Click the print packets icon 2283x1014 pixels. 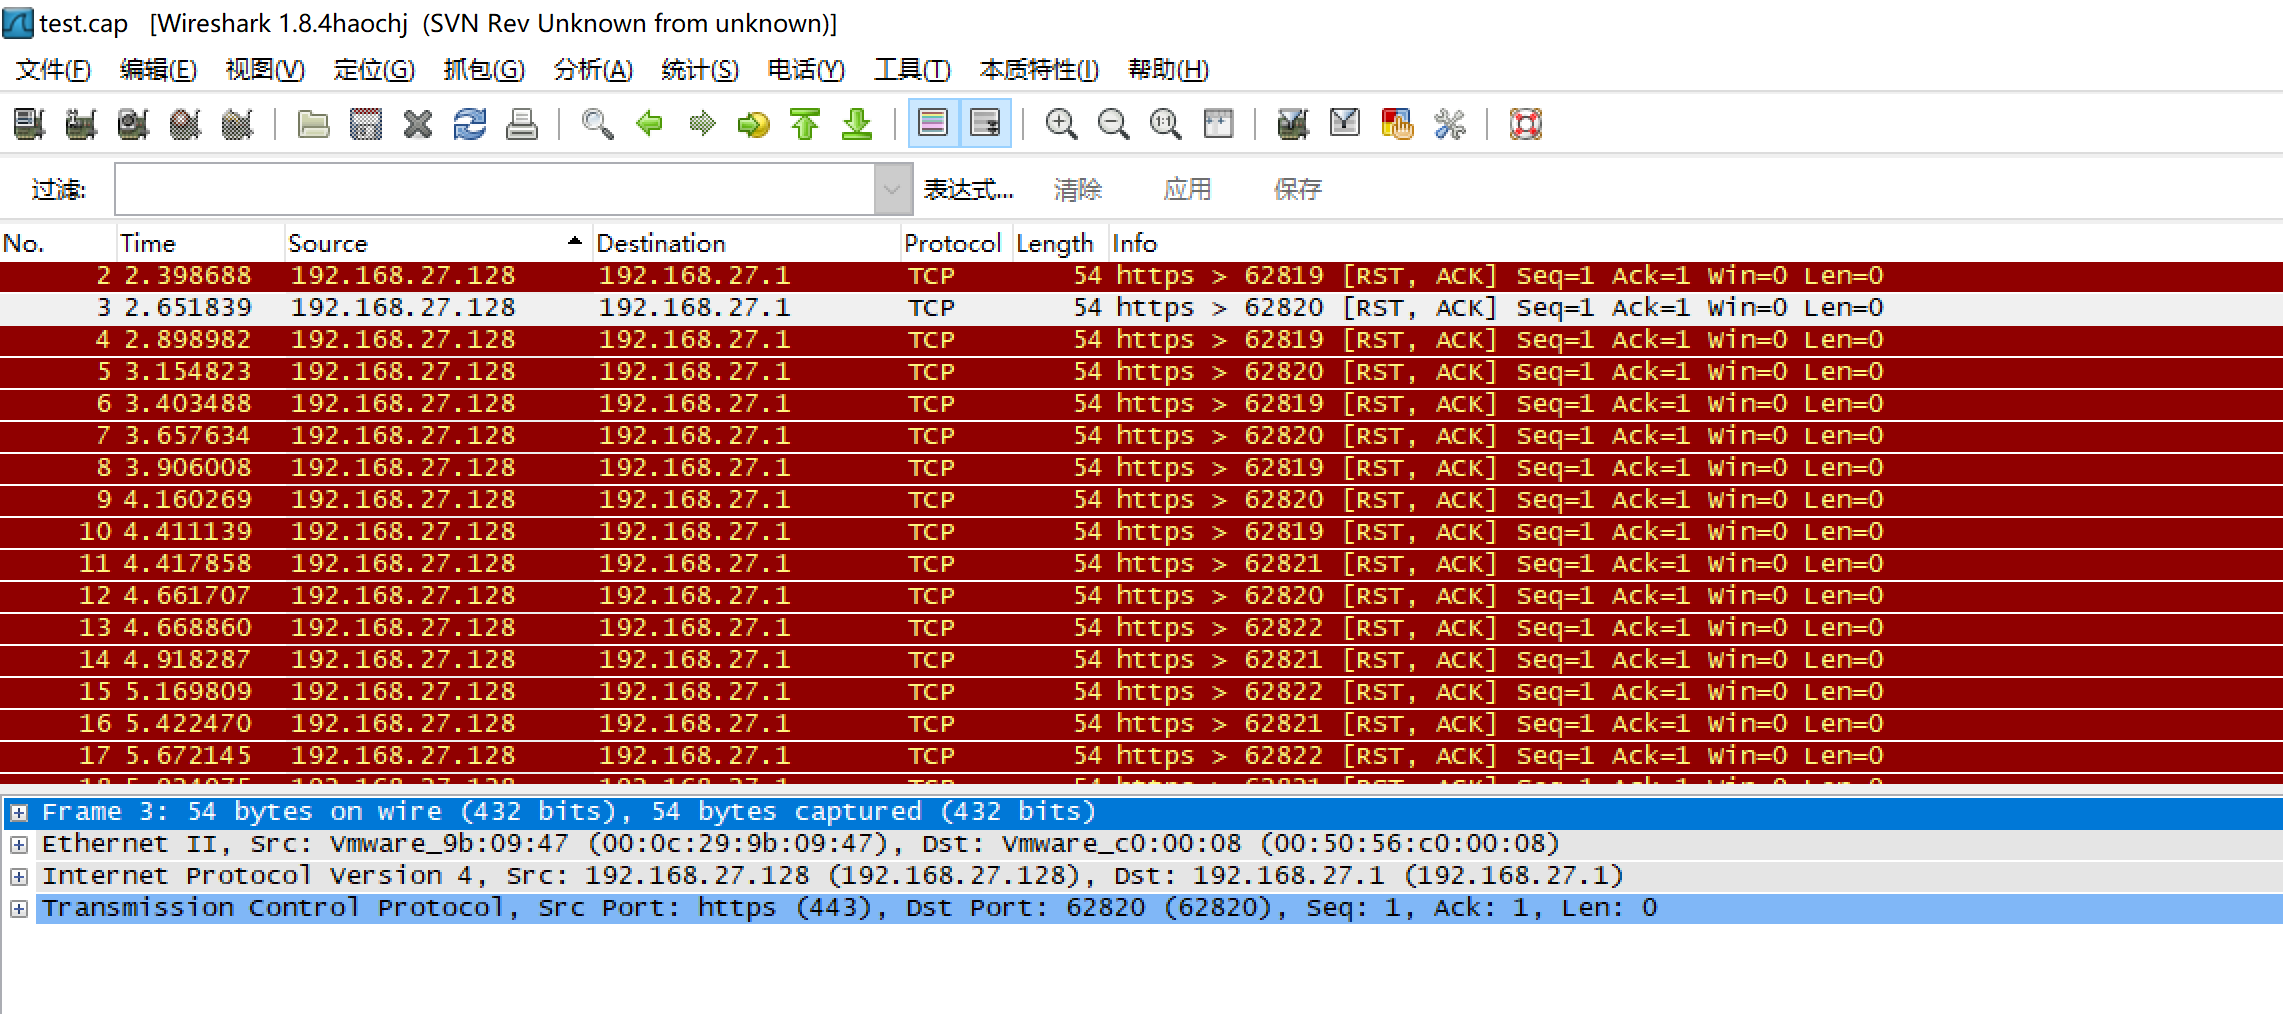521,123
